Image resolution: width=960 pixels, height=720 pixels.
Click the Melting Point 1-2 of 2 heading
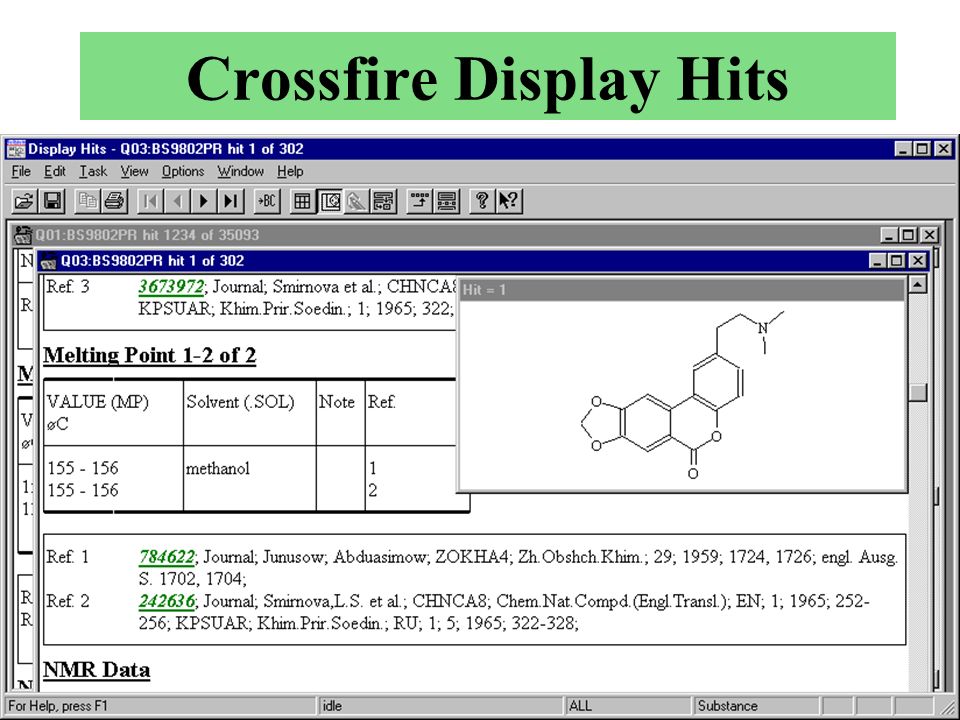tap(149, 356)
